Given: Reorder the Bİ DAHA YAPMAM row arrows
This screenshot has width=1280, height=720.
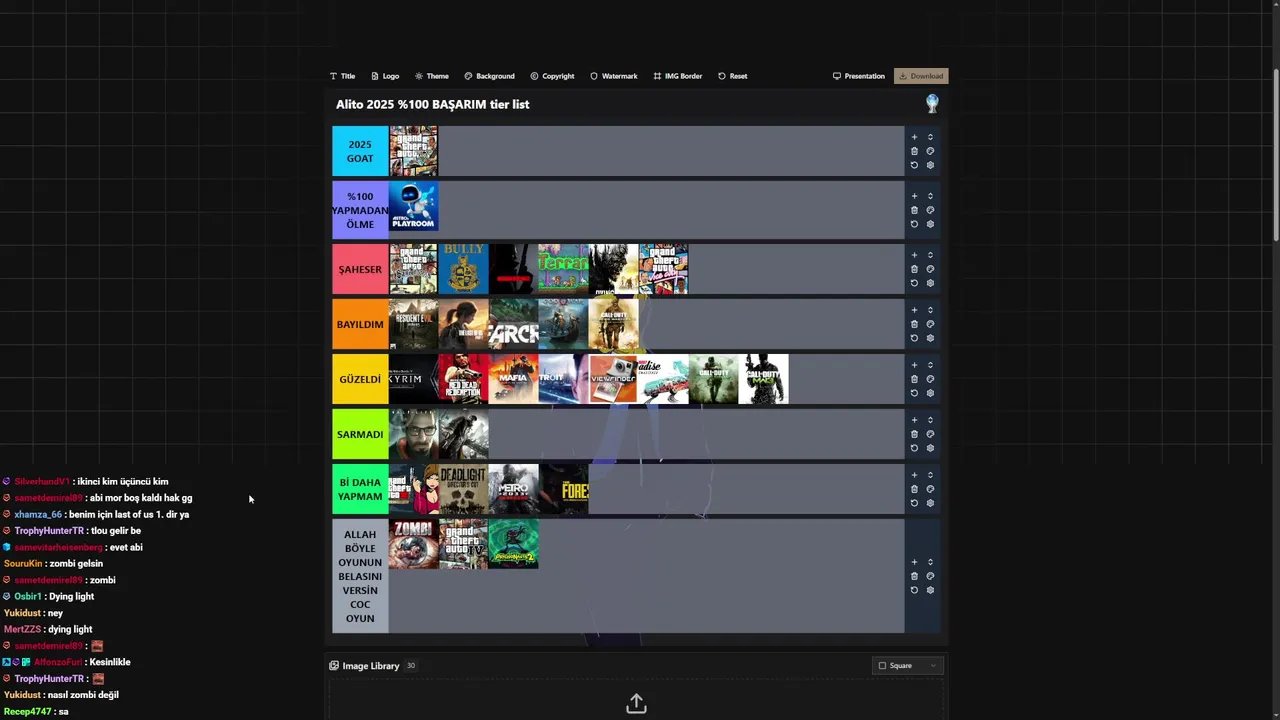Looking at the screenshot, I should pos(930,475).
